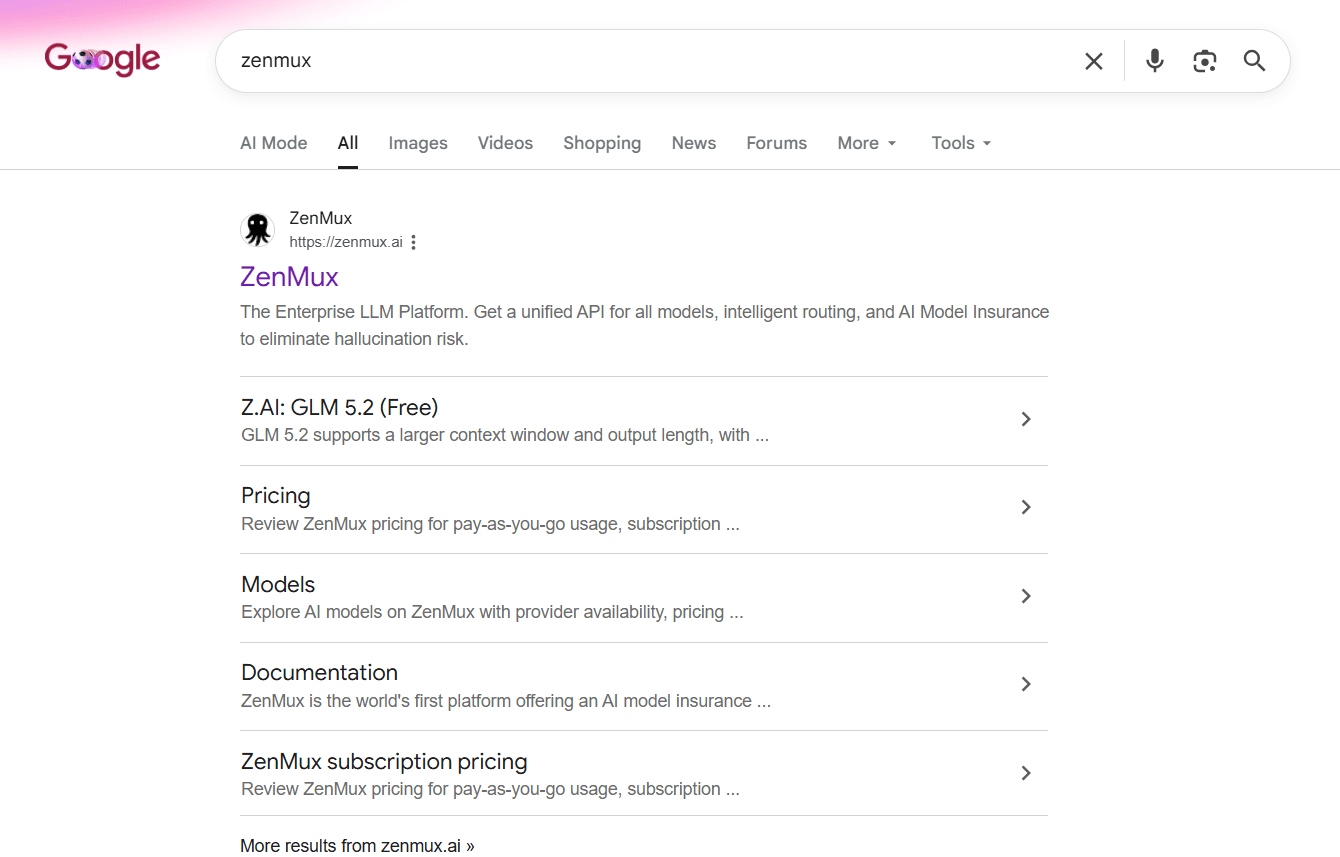Image resolution: width=1340 pixels, height=857 pixels.
Task: Select the All tab
Action: (x=348, y=143)
